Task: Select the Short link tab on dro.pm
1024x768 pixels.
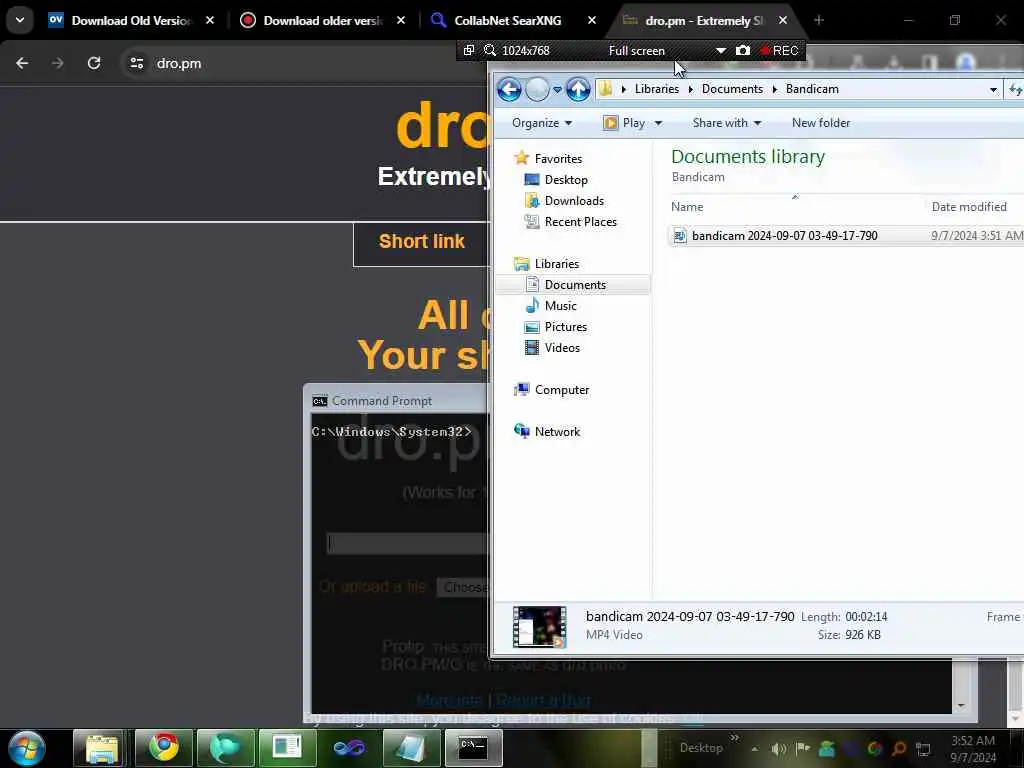Action: coord(421,242)
